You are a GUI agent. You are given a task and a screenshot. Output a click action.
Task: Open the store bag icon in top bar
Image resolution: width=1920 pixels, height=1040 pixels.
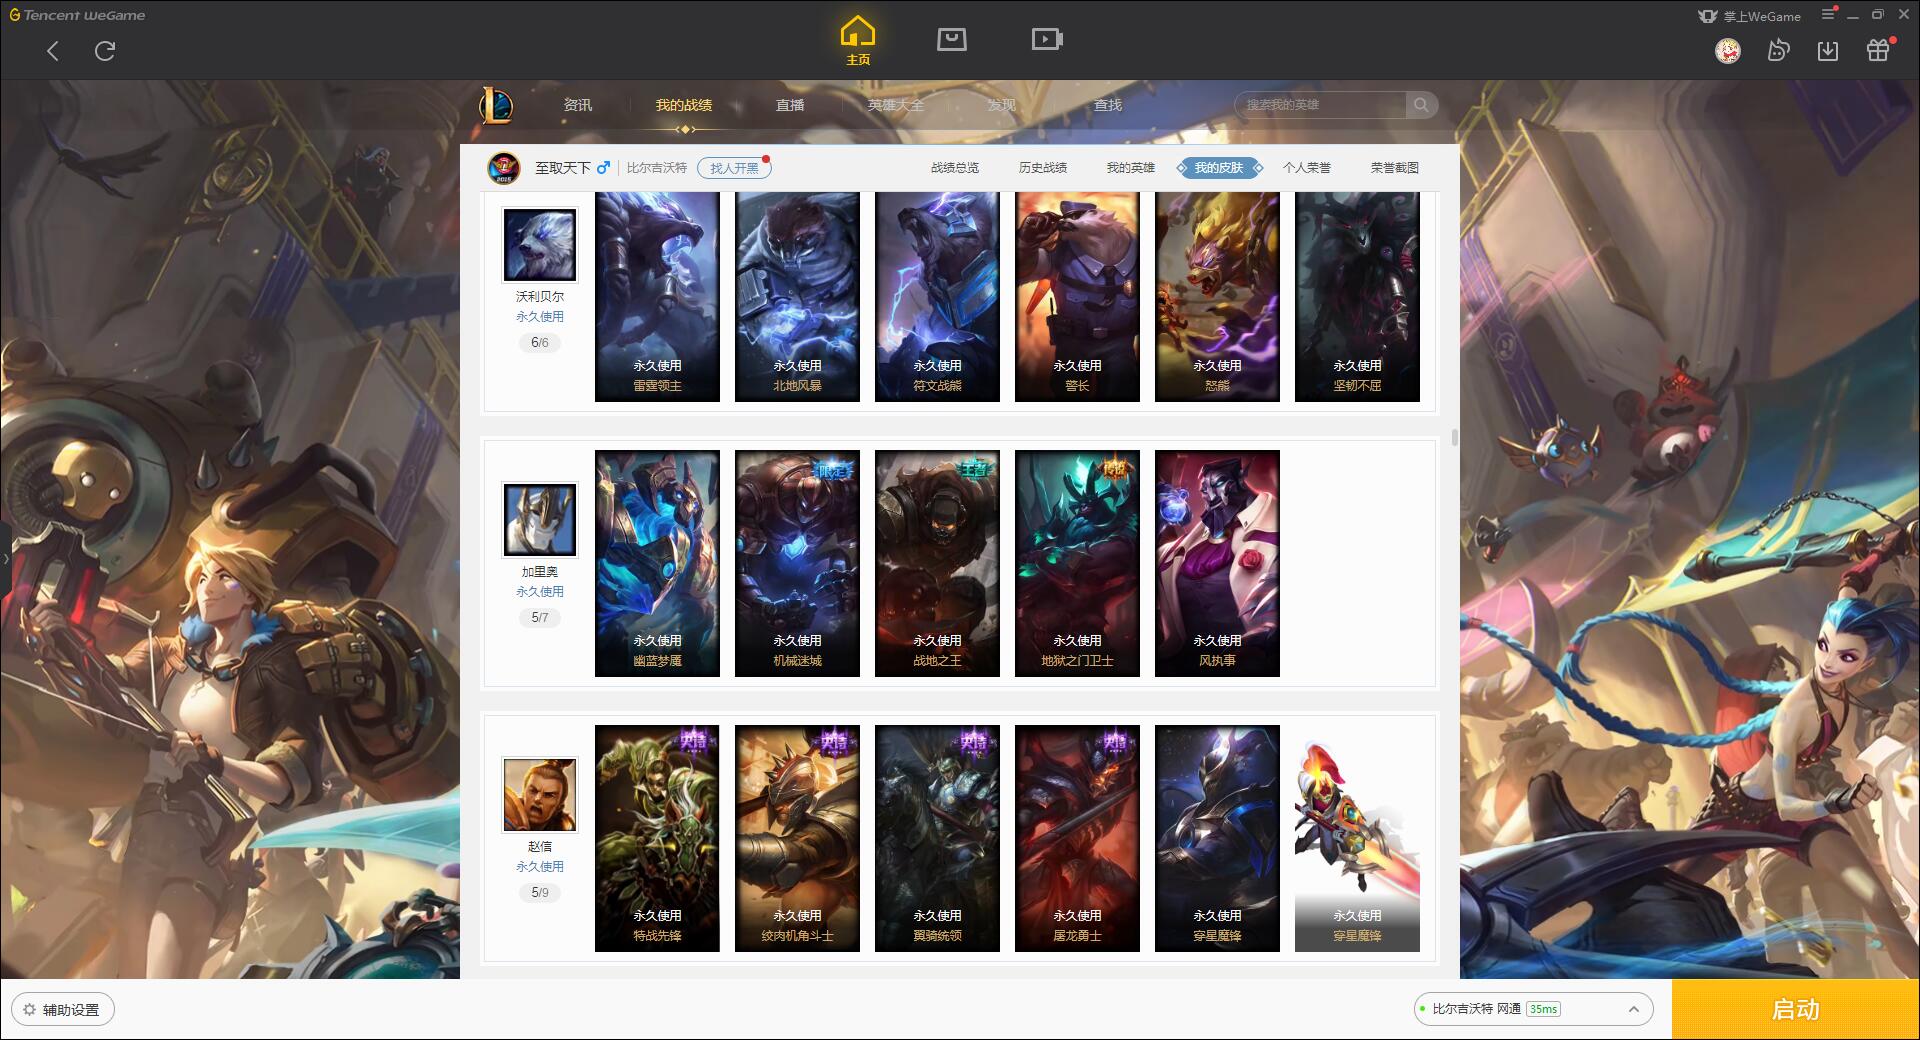(x=952, y=40)
